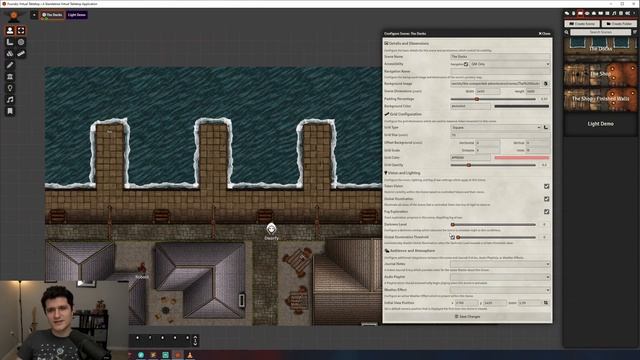
Task: Collapse the scene navigation bar
Action: (x=34, y=15)
